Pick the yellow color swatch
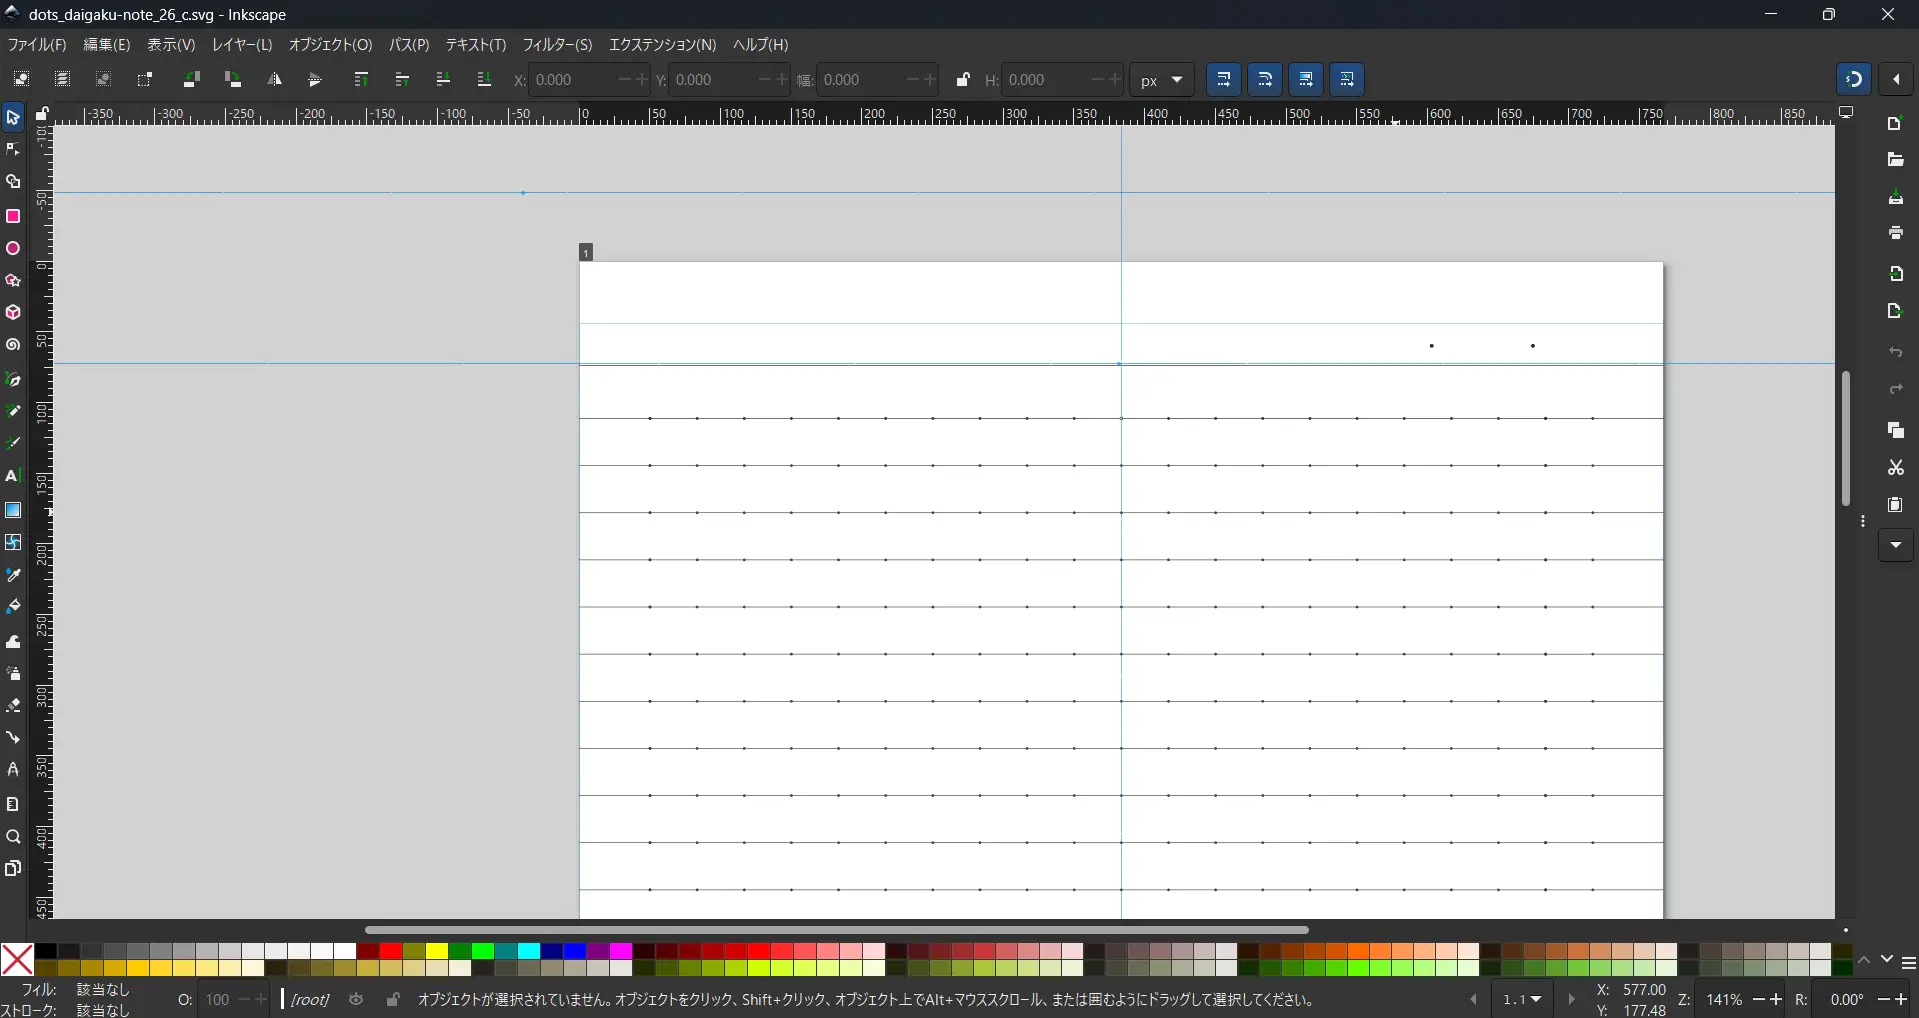Viewport: 1919px width, 1018px height. tap(437, 951)
